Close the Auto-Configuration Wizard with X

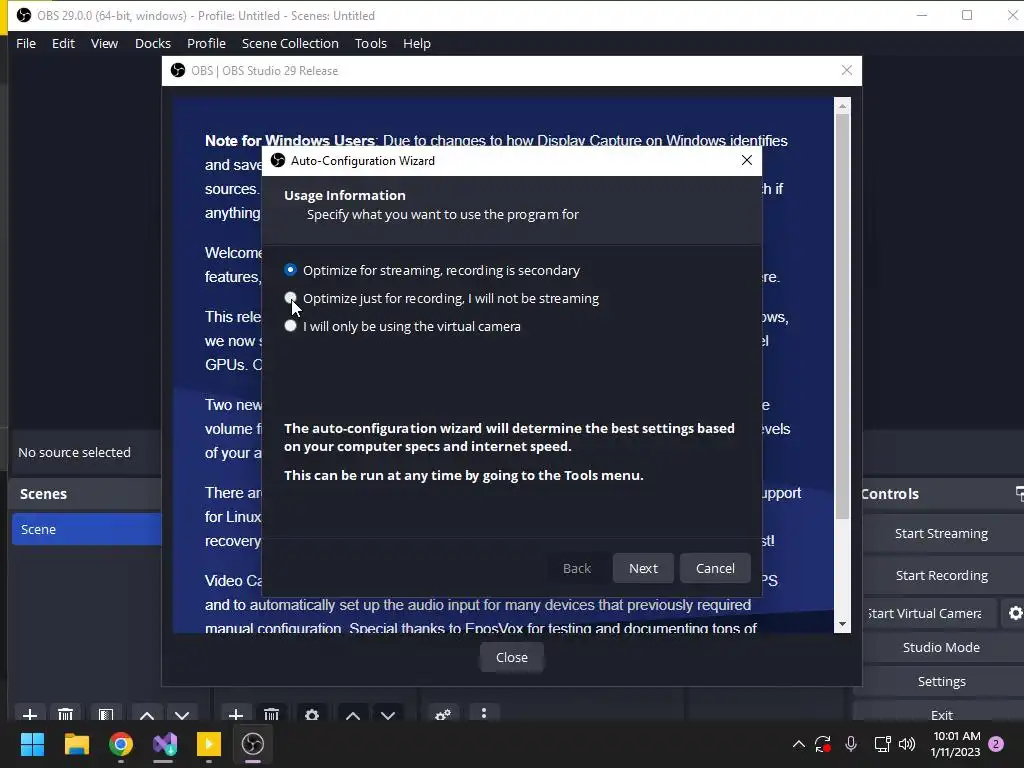(747, 160)
